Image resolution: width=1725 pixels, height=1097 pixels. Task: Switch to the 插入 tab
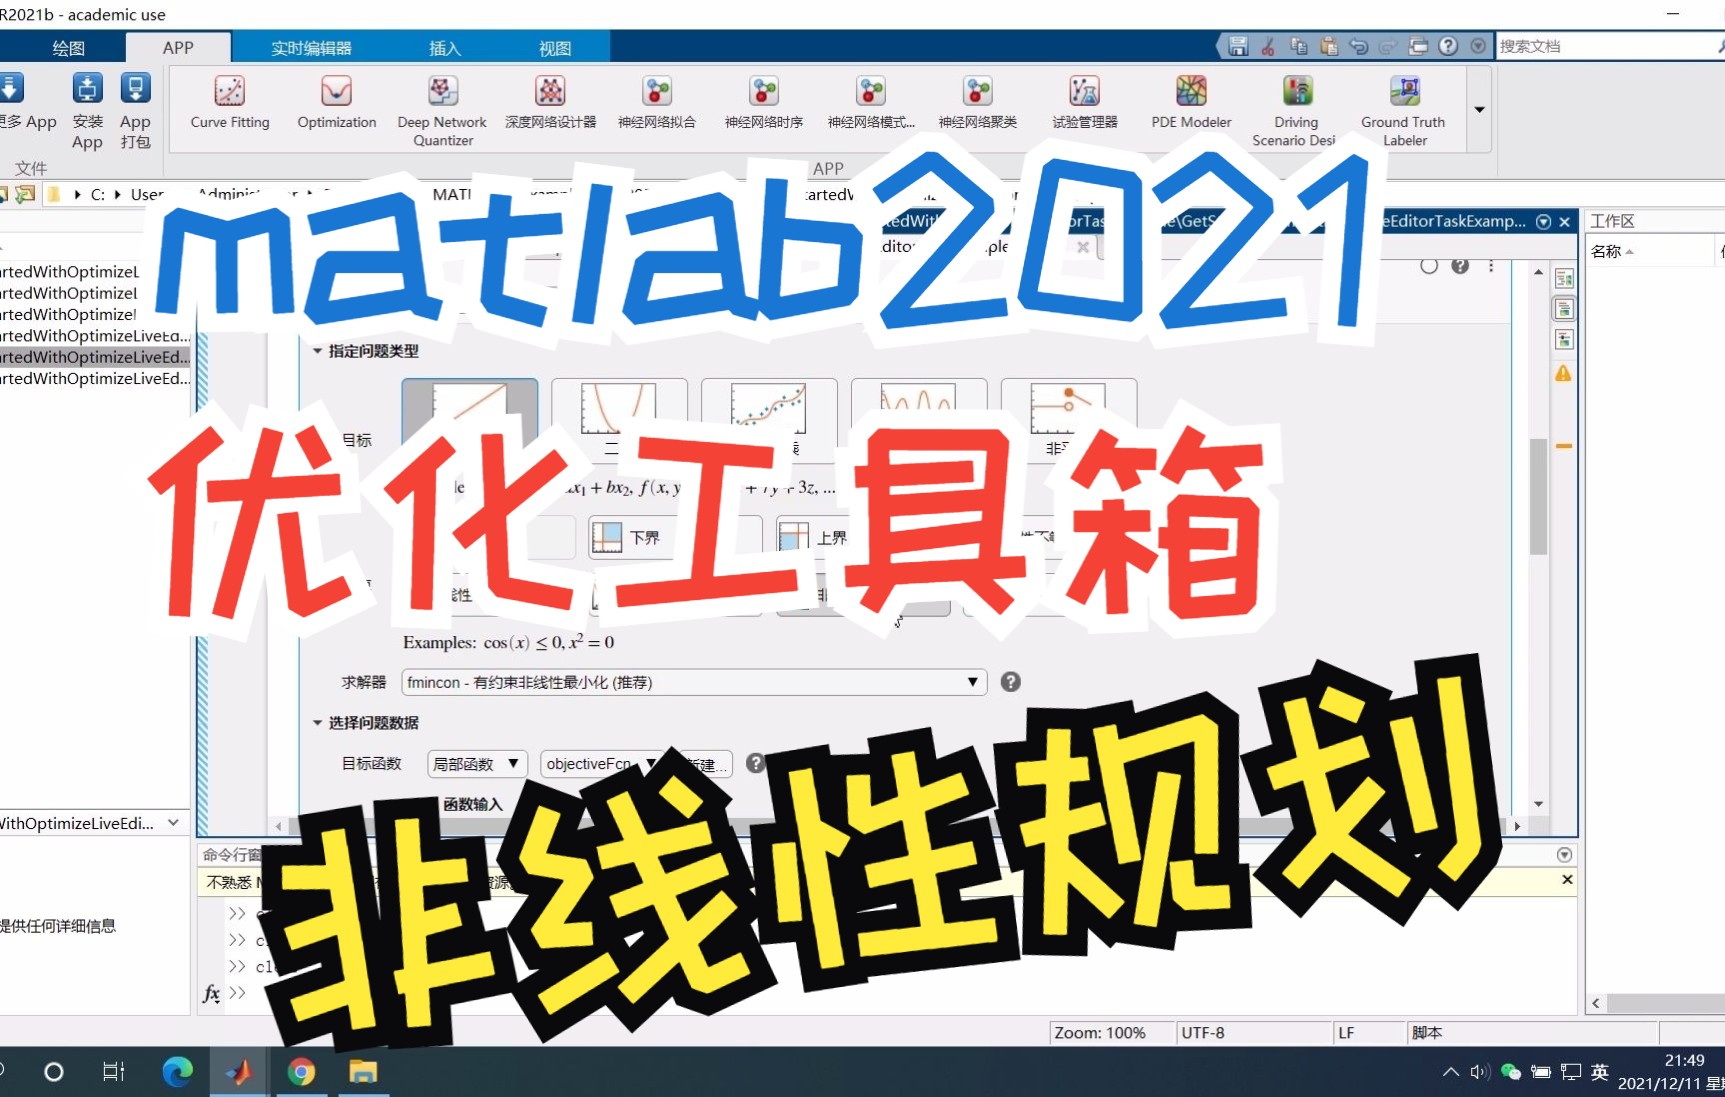(x=445, y=48)
